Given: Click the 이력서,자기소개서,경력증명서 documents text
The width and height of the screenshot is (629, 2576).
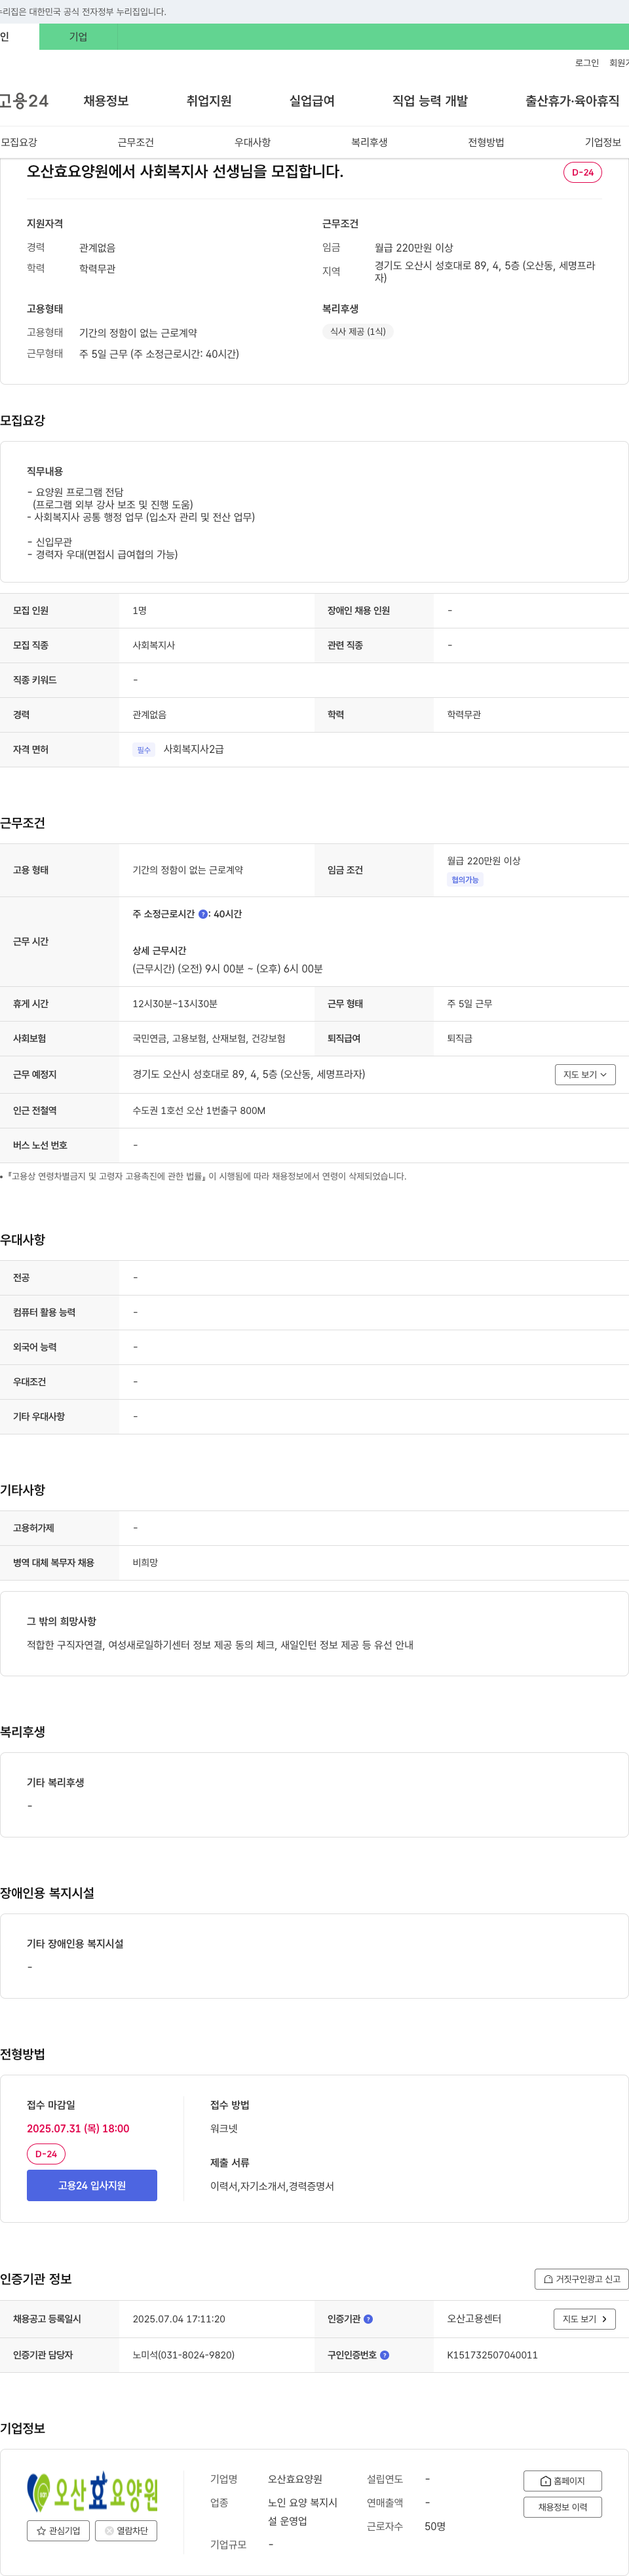Looking at the screenshot, I should click(272, 2186).
